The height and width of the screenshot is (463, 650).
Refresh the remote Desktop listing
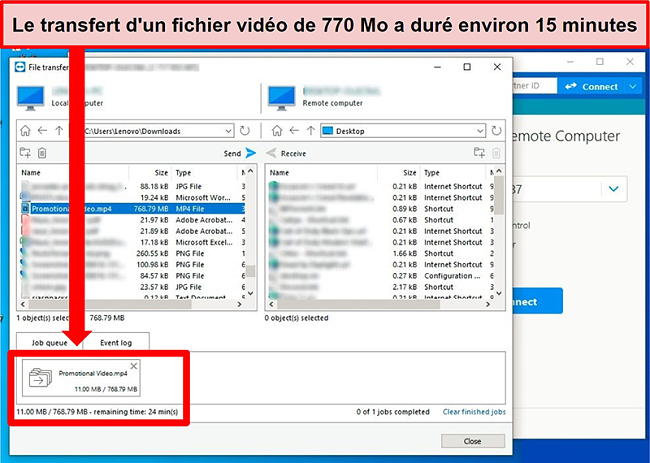click(x=496, y=131)
